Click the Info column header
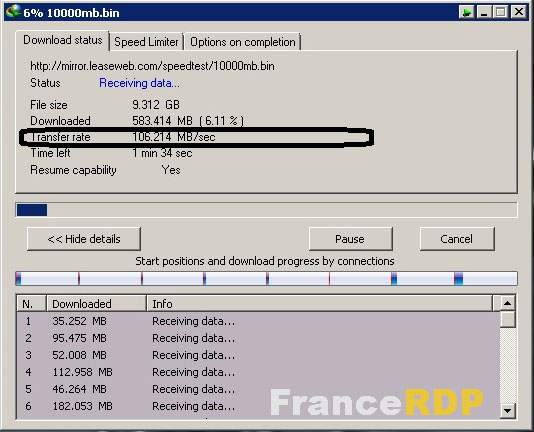The image size is (534, 432). pyautogui.click(x=319, y=304)
